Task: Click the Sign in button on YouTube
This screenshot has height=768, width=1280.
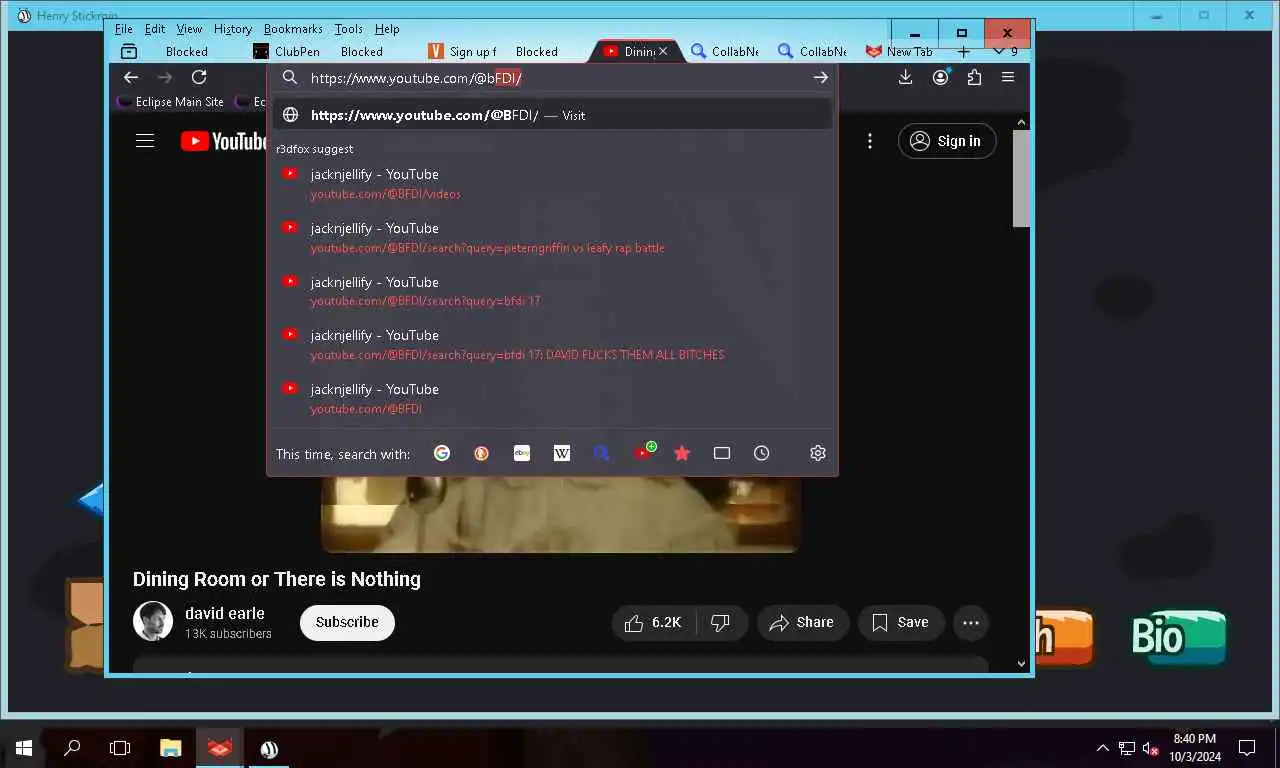Action: point(947,141)
